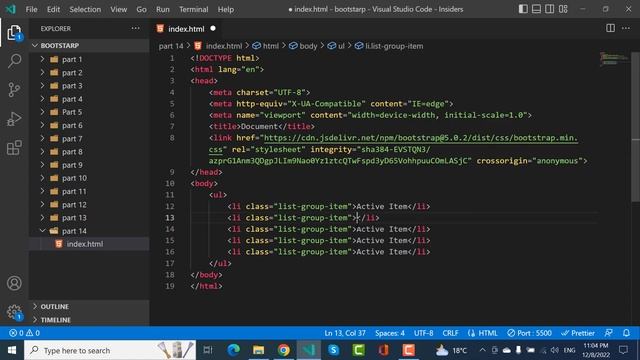Click the Go Live Port 5500 indicator
Screen dimensions: 640x360
(529, 333)
